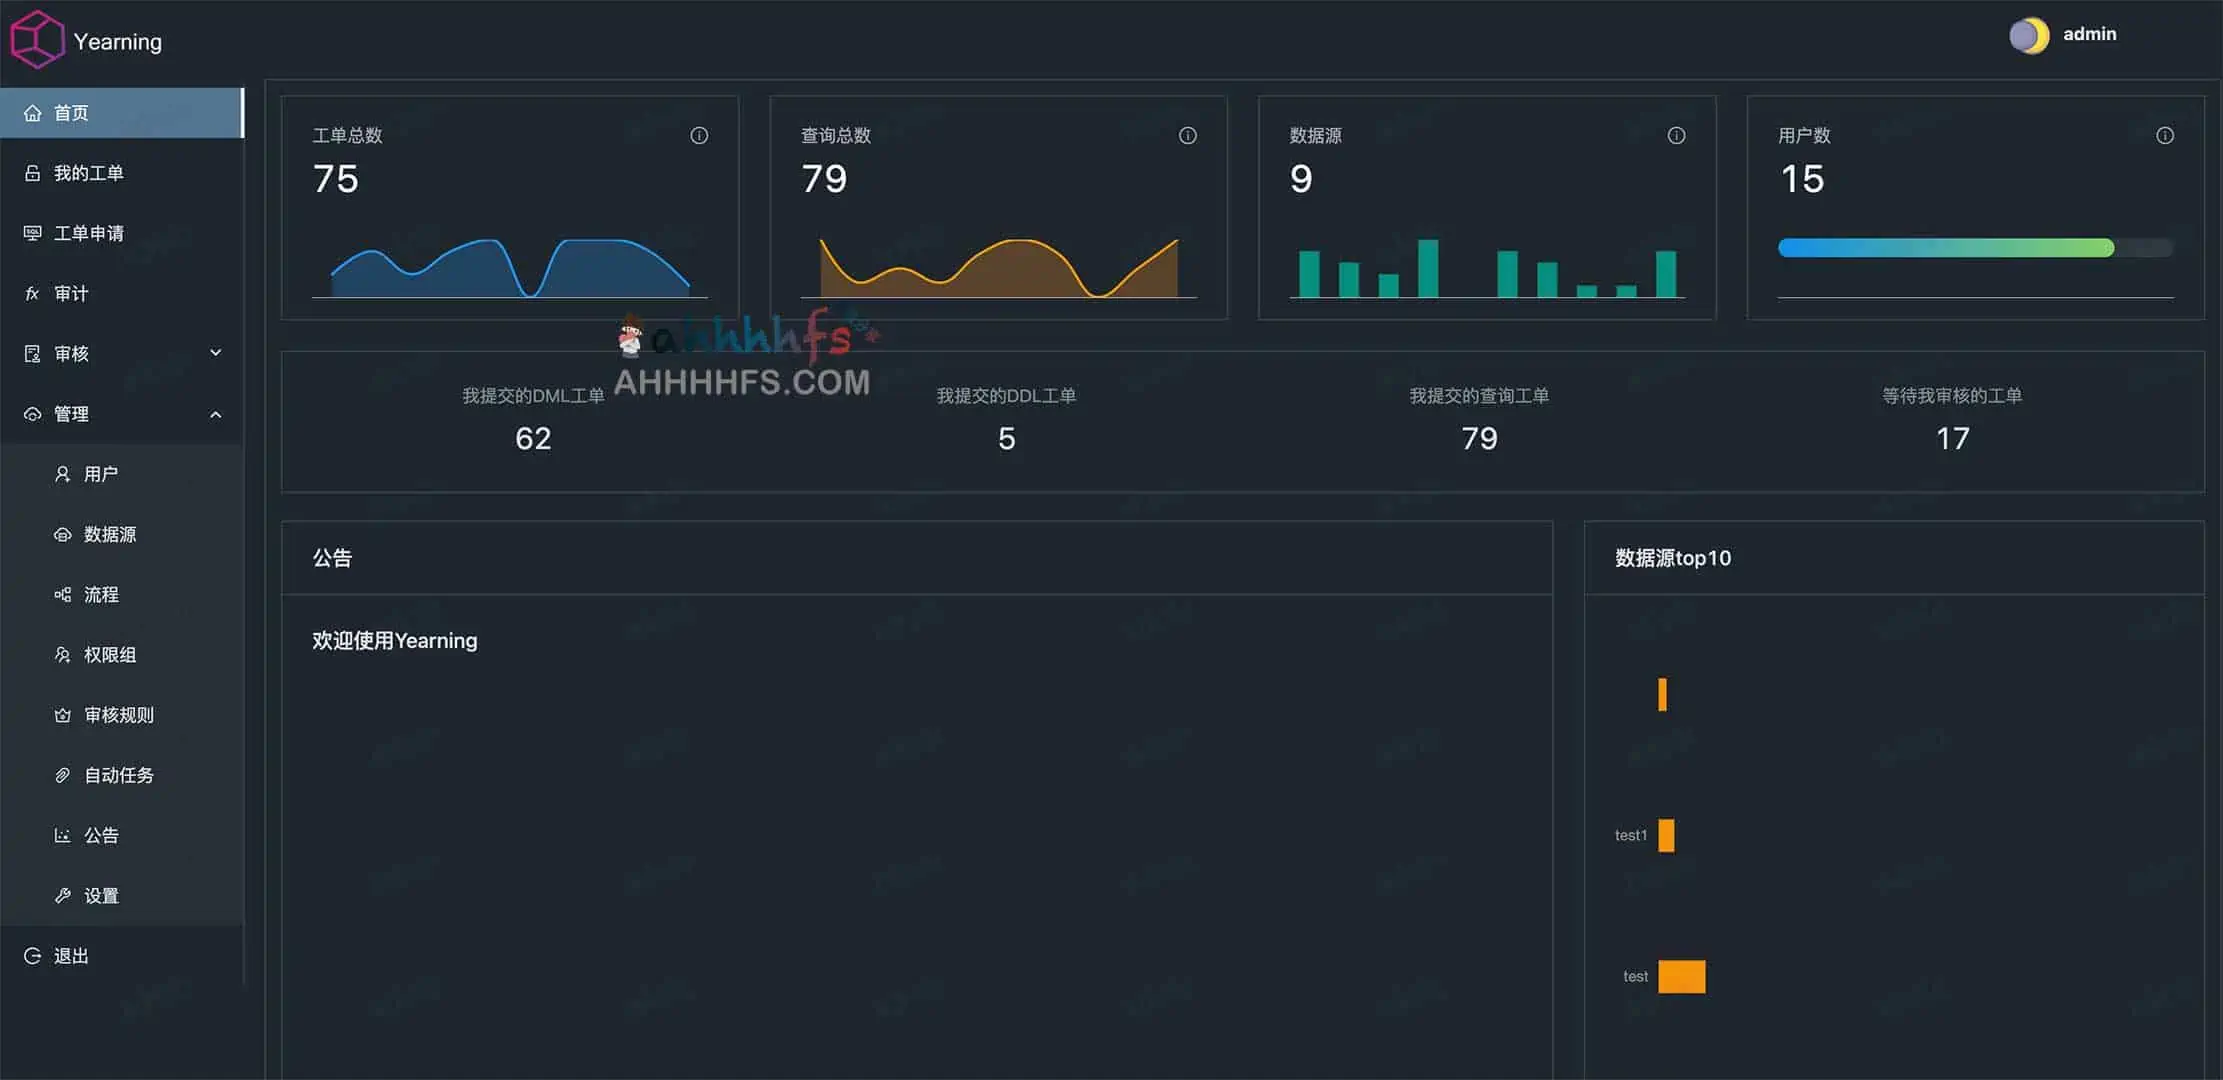Select the 我的工单 sidebar icon
Viewport: 2223px width, 1080px height.
(x=33, y=172)
